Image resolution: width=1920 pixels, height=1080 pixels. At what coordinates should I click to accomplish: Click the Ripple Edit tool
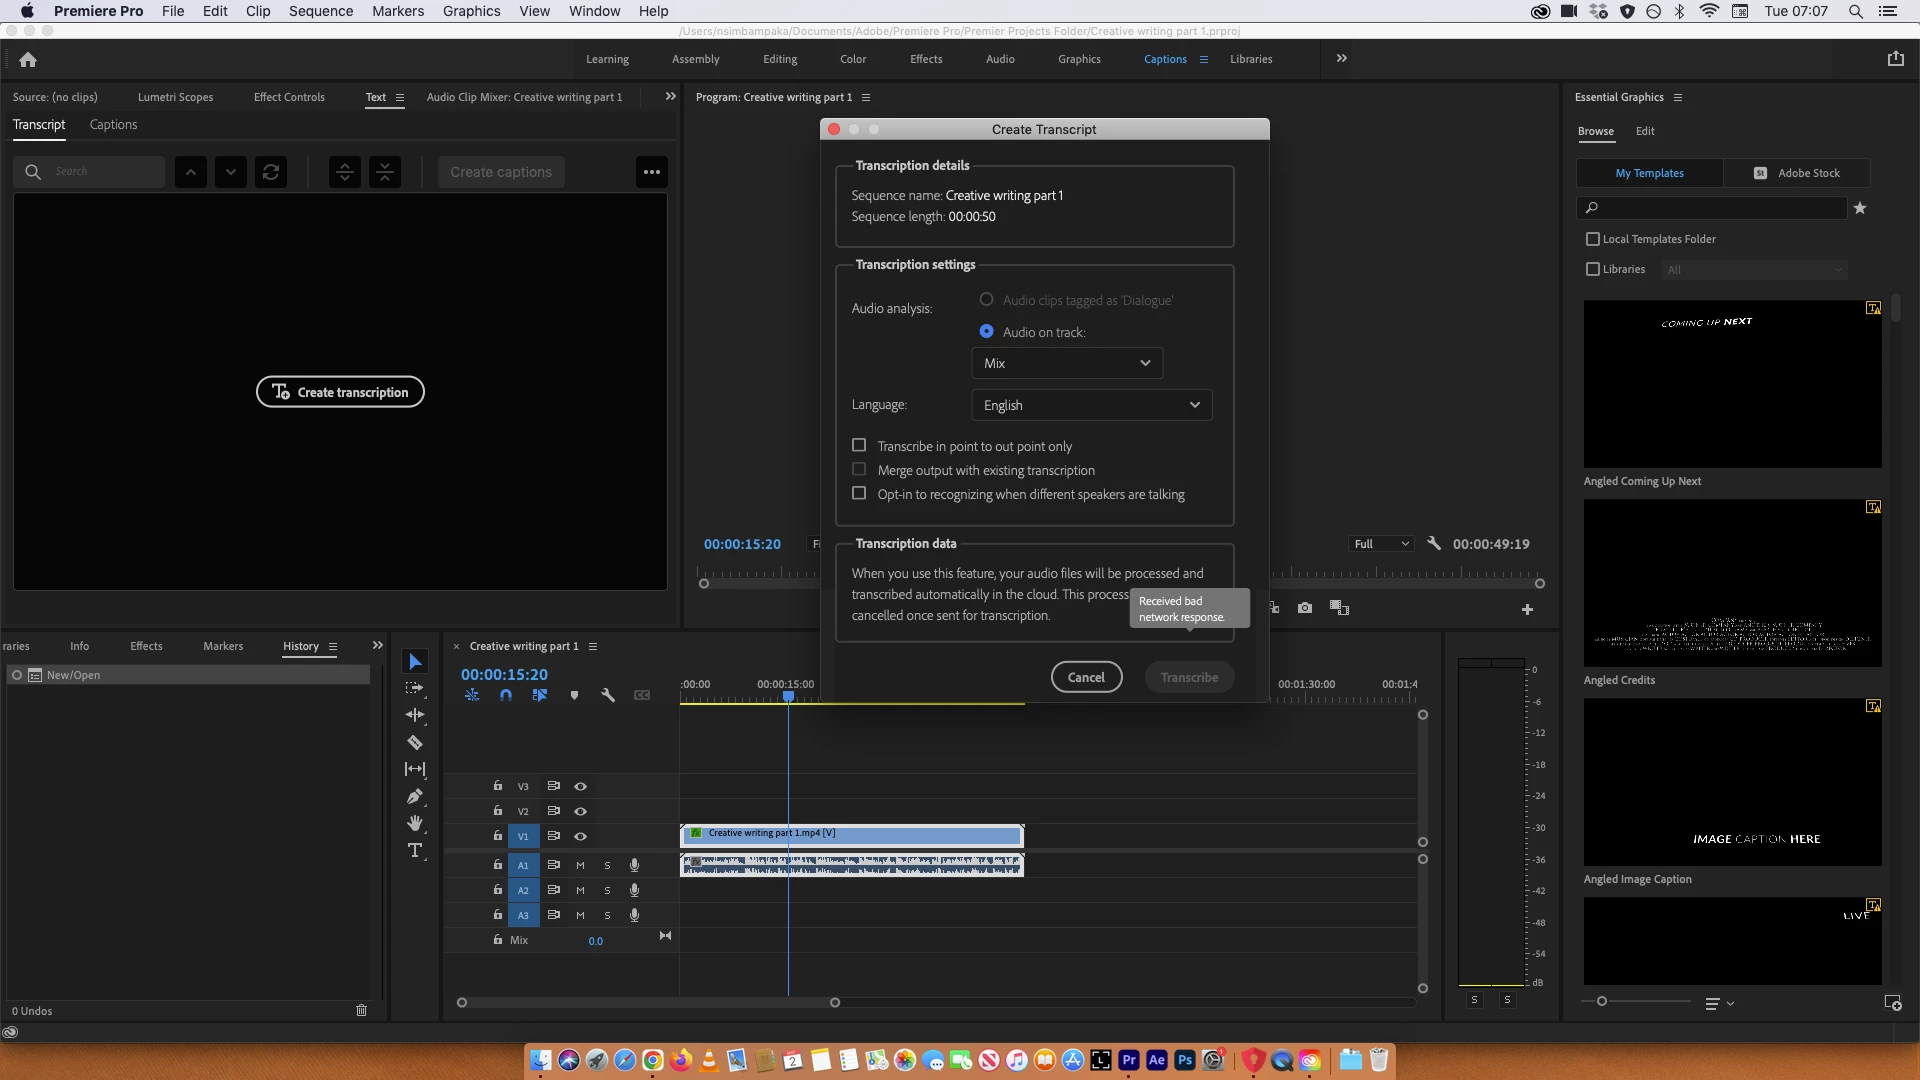click(x=414, y=715)
